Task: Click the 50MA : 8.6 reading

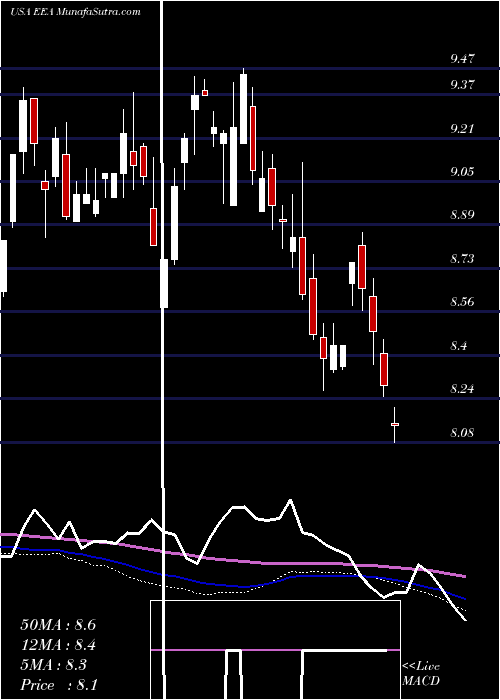Action: point(58,625)
